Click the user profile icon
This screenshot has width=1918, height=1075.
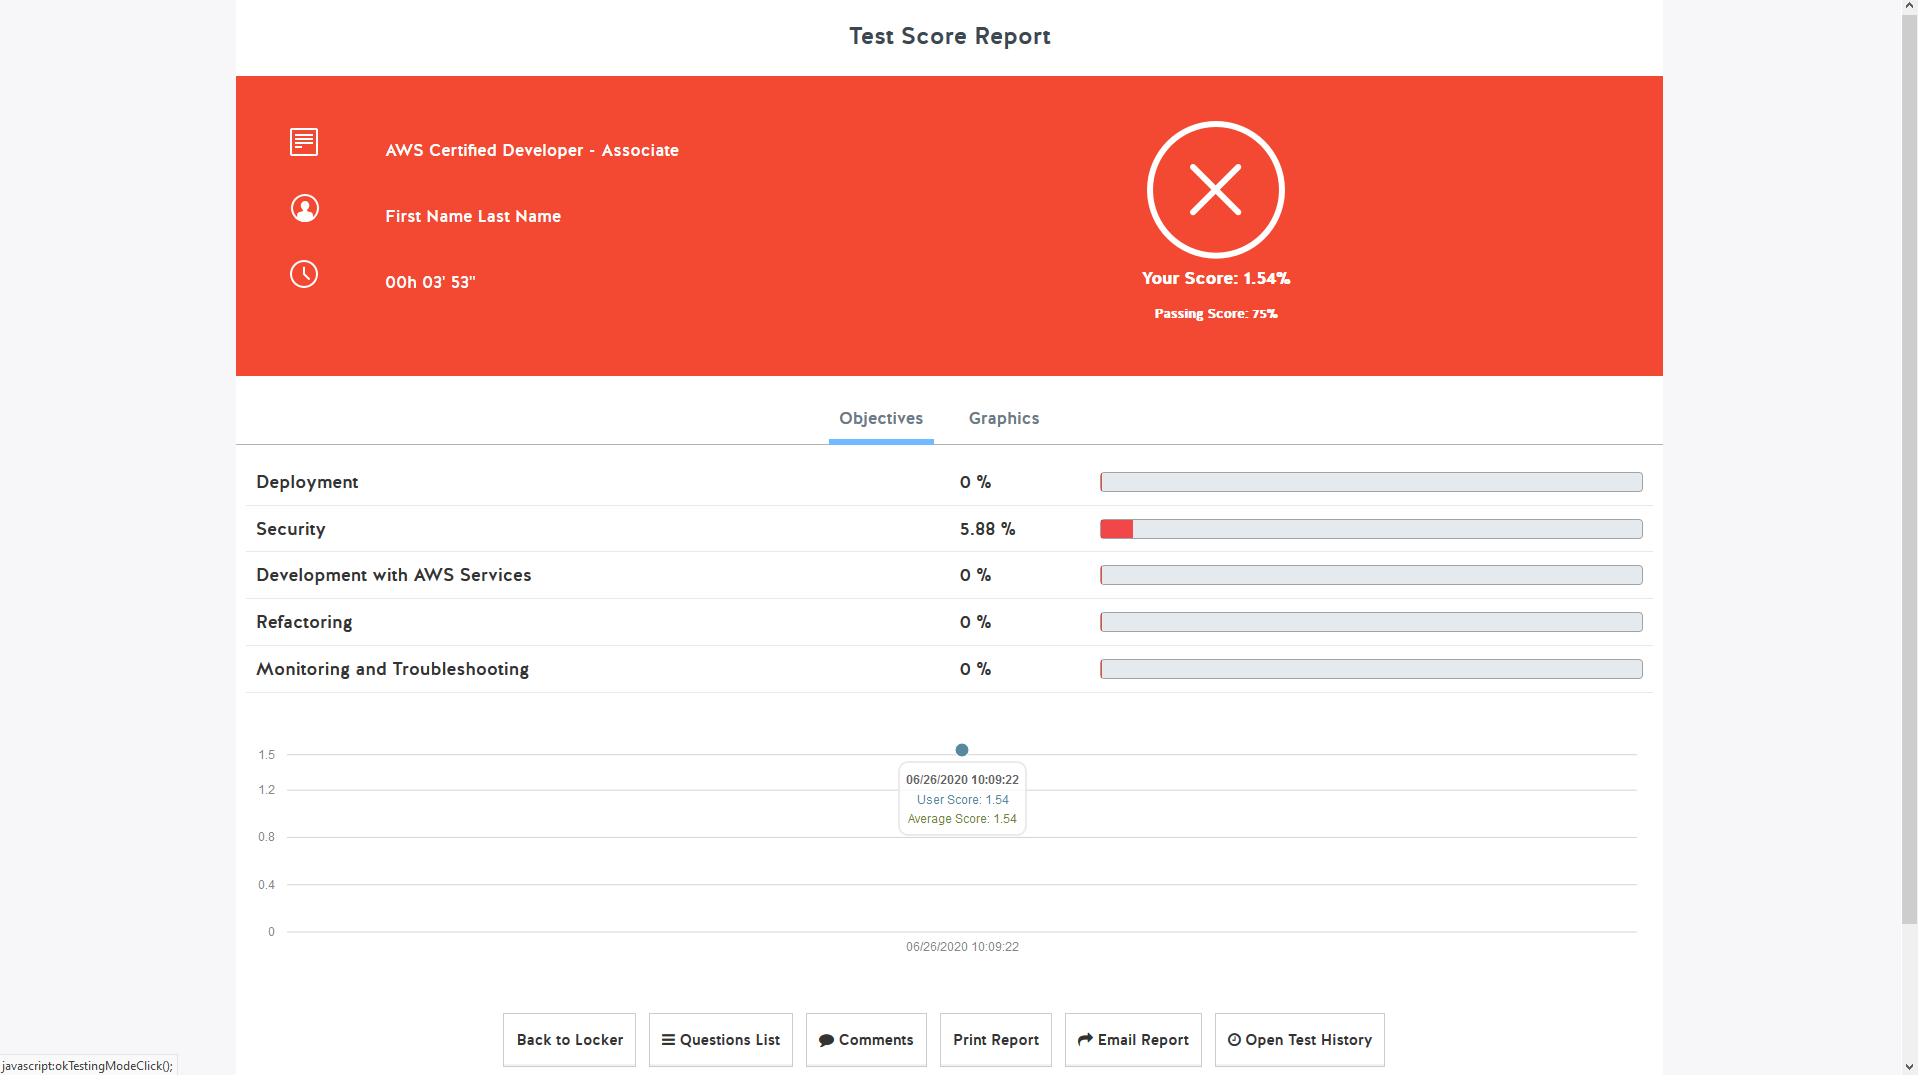point(304,208)
